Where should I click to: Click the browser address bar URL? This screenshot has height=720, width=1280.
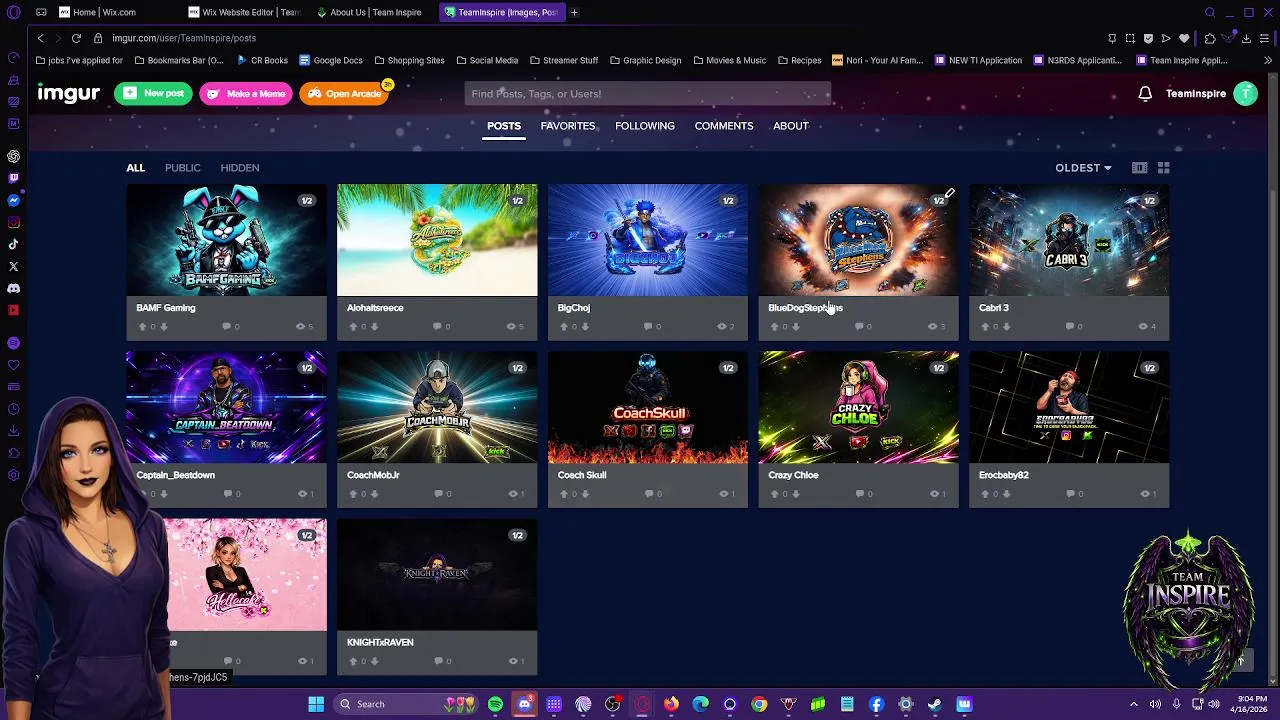184,38
